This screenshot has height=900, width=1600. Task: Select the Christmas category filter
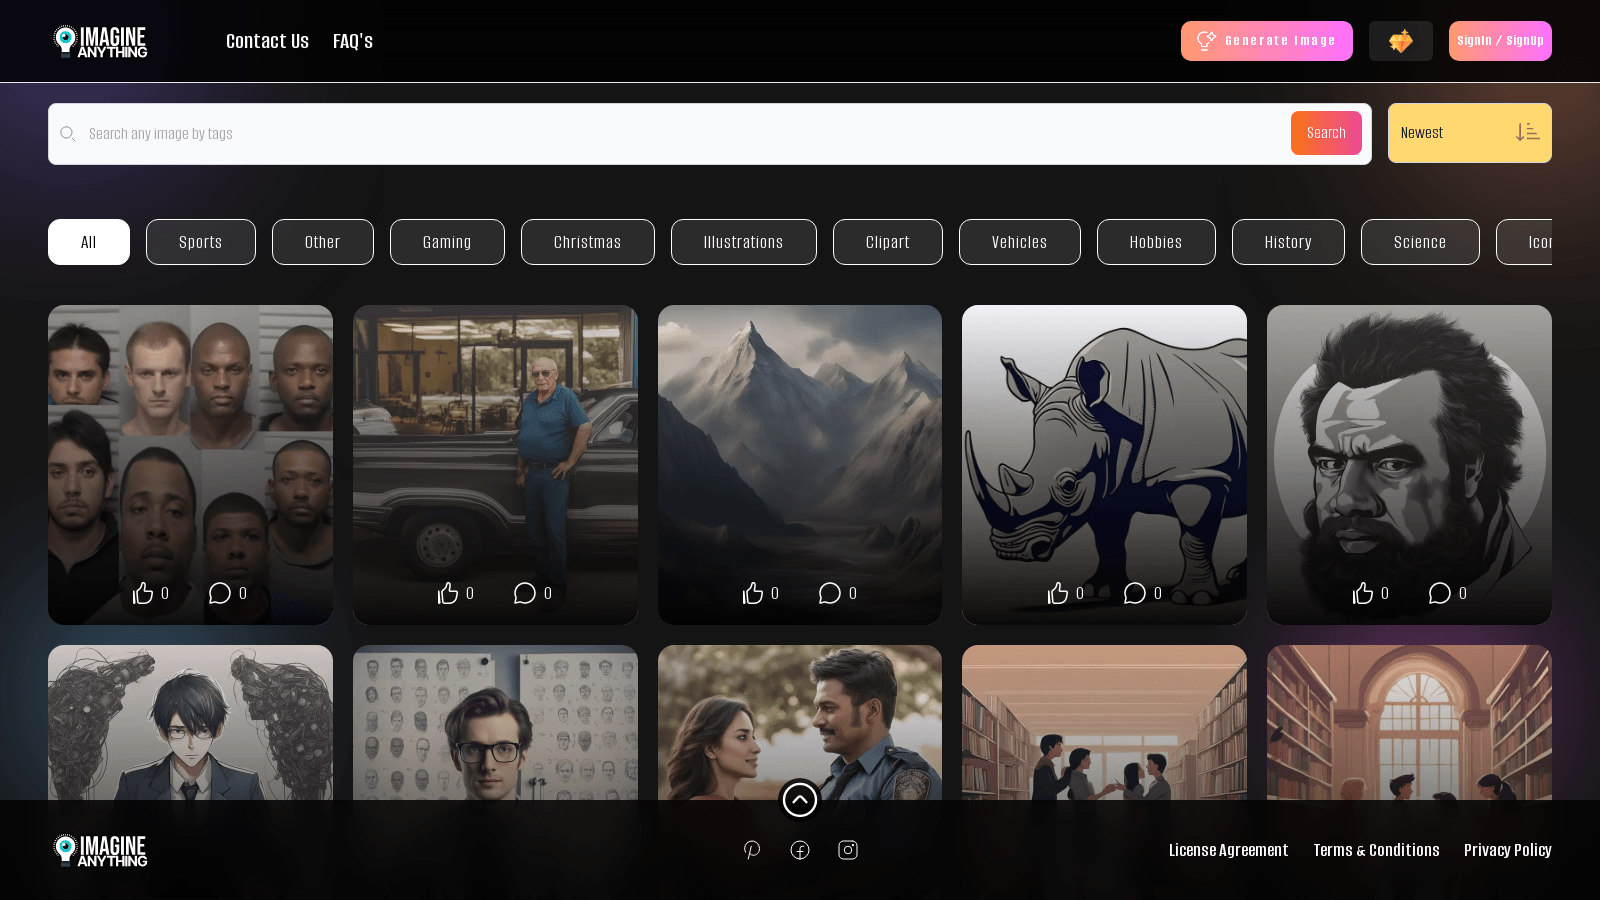tap(588, 242)
